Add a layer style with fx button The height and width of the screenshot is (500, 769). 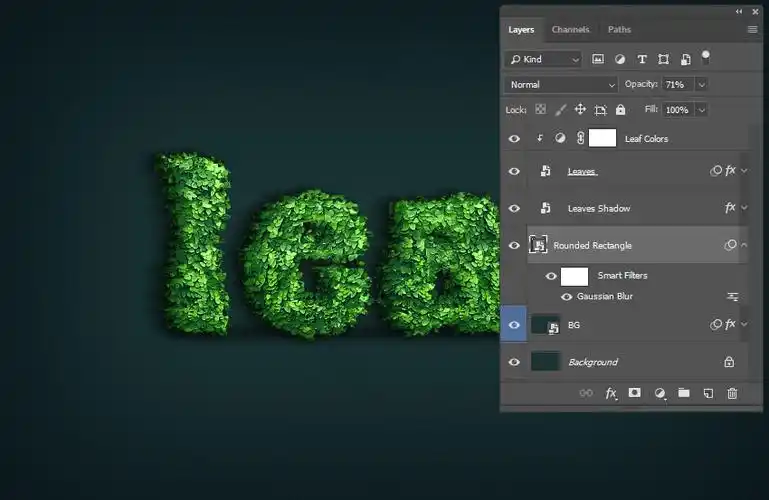[x=611, y=394]
